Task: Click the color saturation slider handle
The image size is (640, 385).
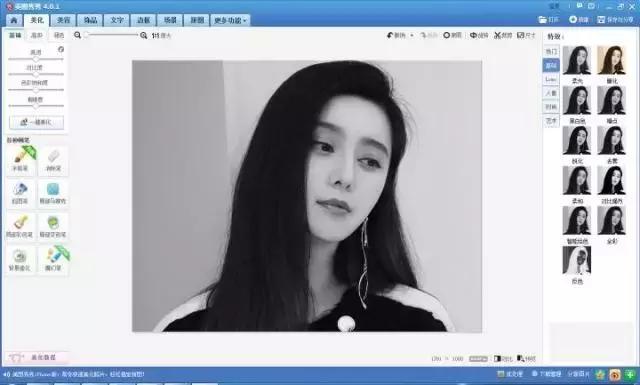Action: [36, 90]
